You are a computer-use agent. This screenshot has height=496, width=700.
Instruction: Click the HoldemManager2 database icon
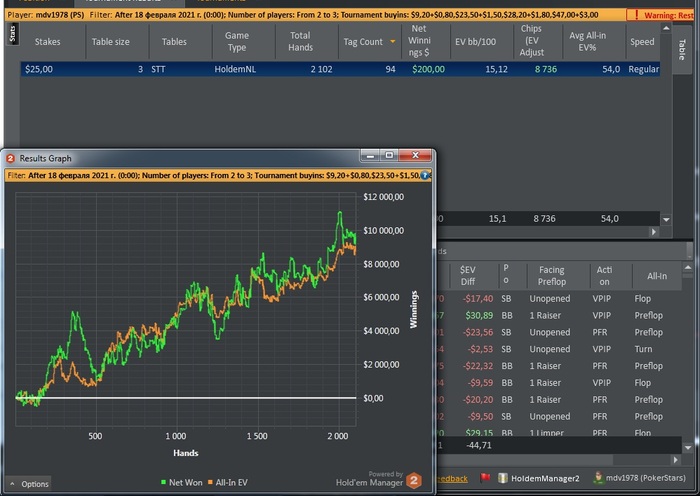coord(503,478)
